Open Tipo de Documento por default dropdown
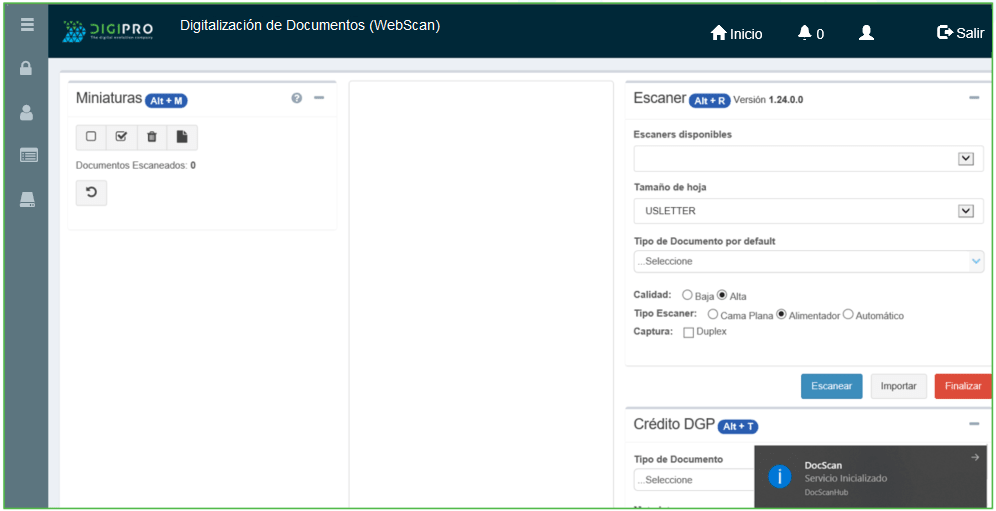996x511 pixels. (x=808, y=261)
